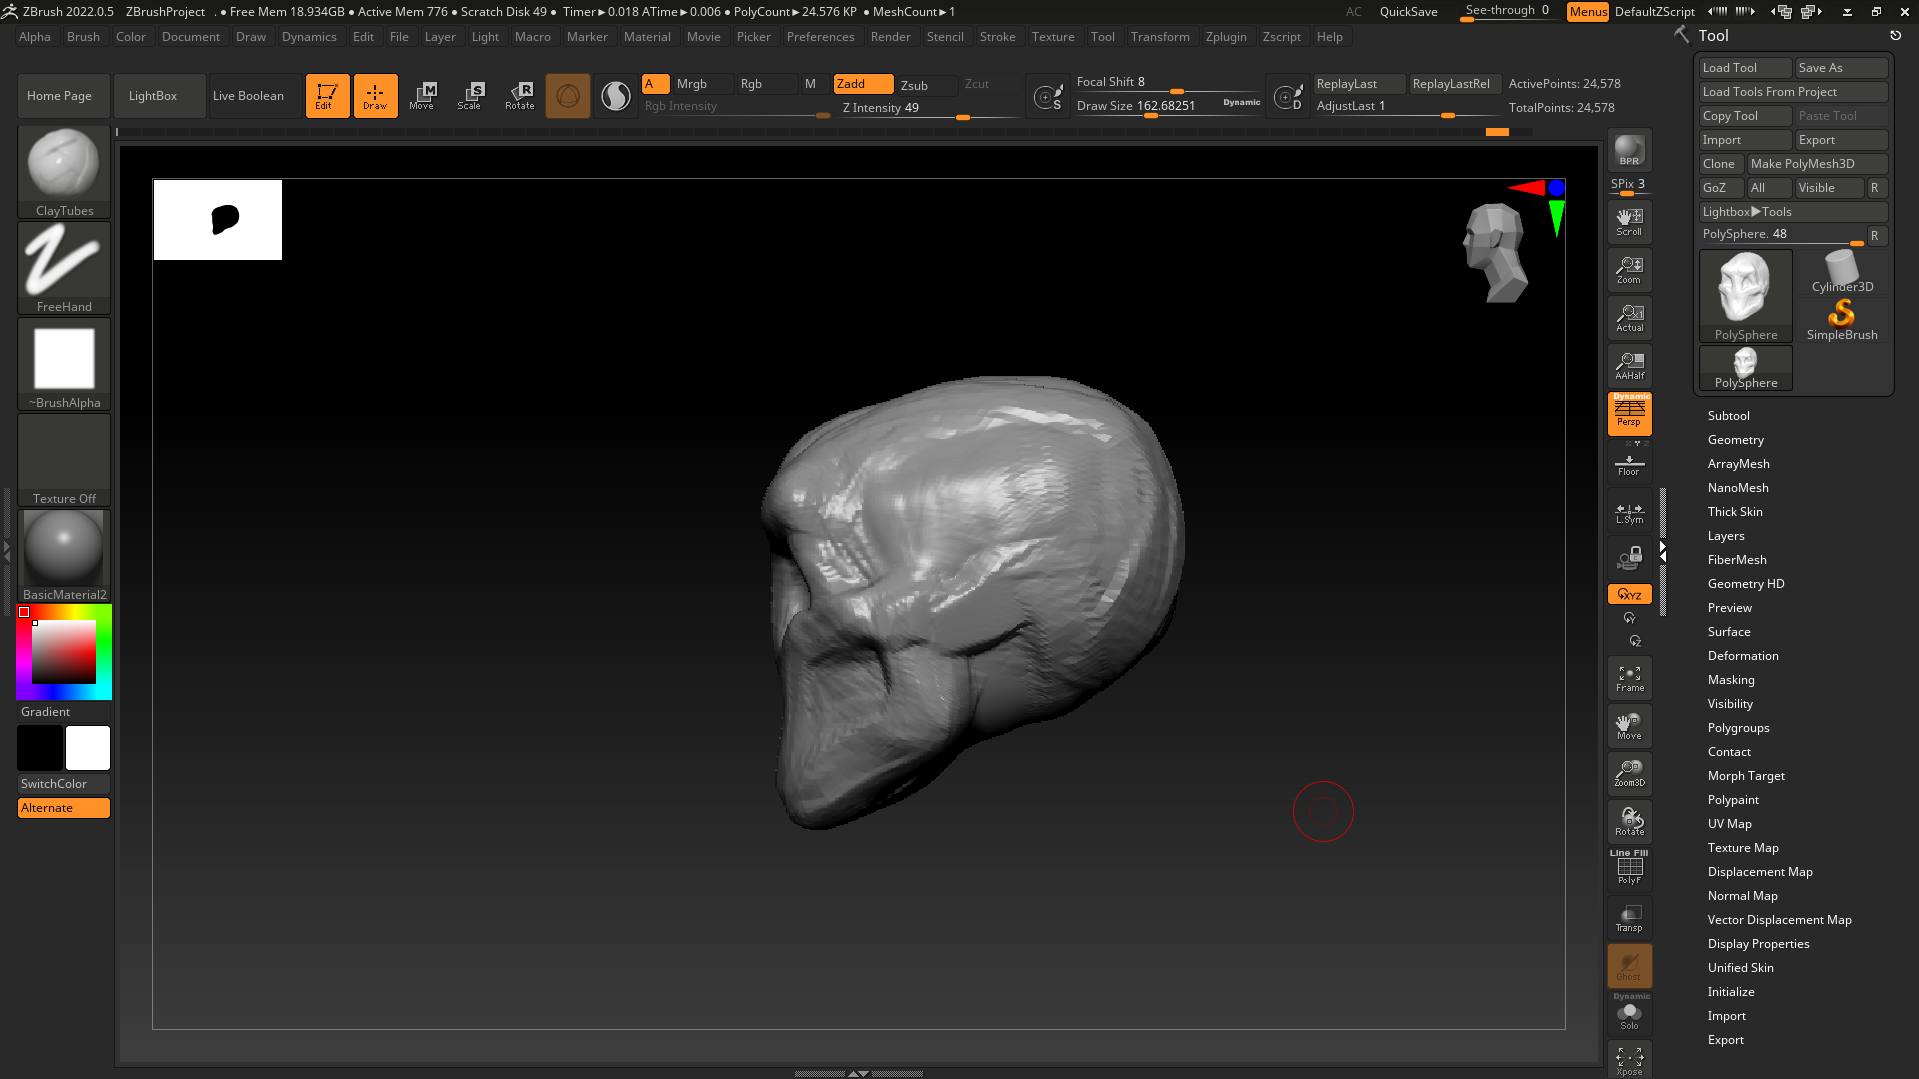Click the Frame view icon
Screen dimensions: 1919x1079
point(1629,679)
